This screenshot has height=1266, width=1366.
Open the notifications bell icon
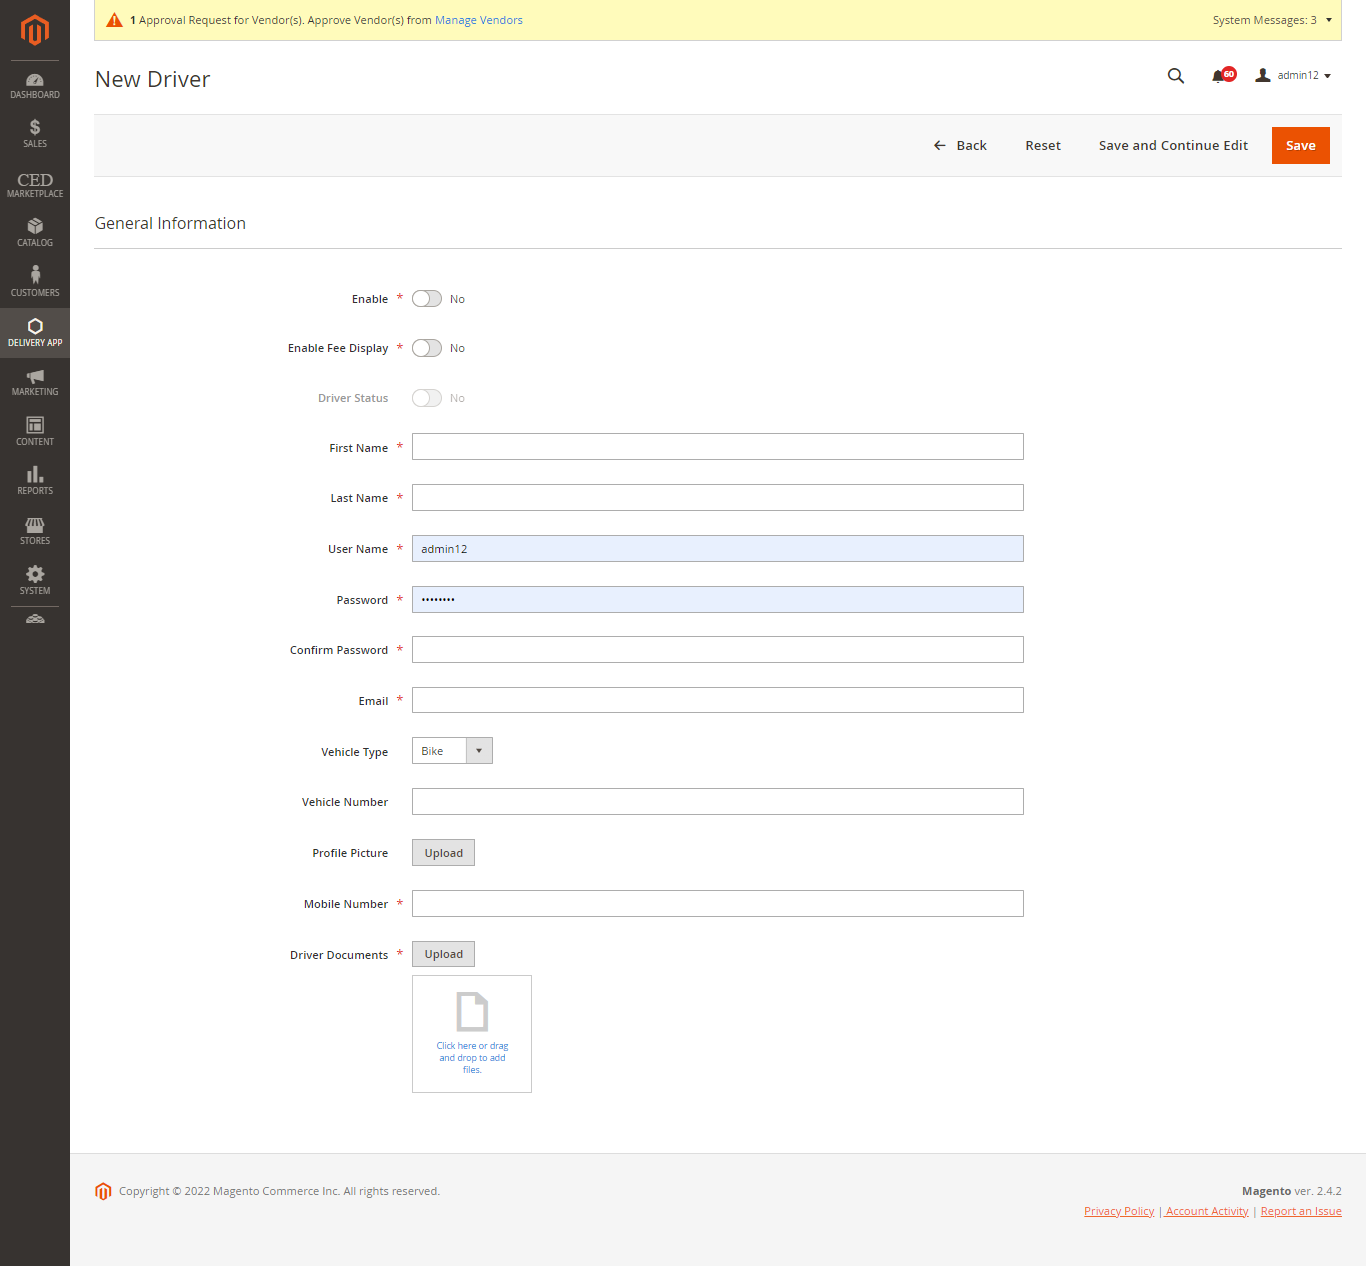click(1219, 76)
